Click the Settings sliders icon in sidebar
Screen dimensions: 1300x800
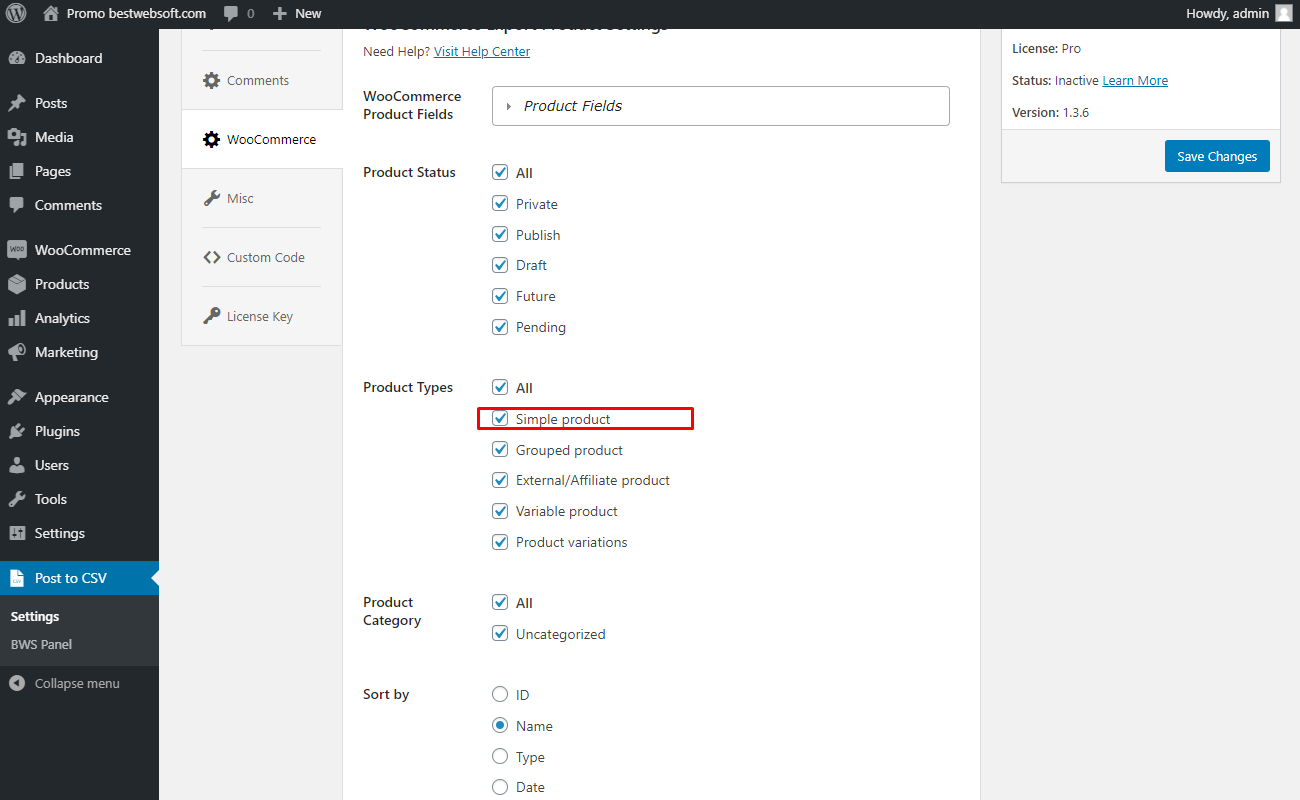(x=17, y=533)
